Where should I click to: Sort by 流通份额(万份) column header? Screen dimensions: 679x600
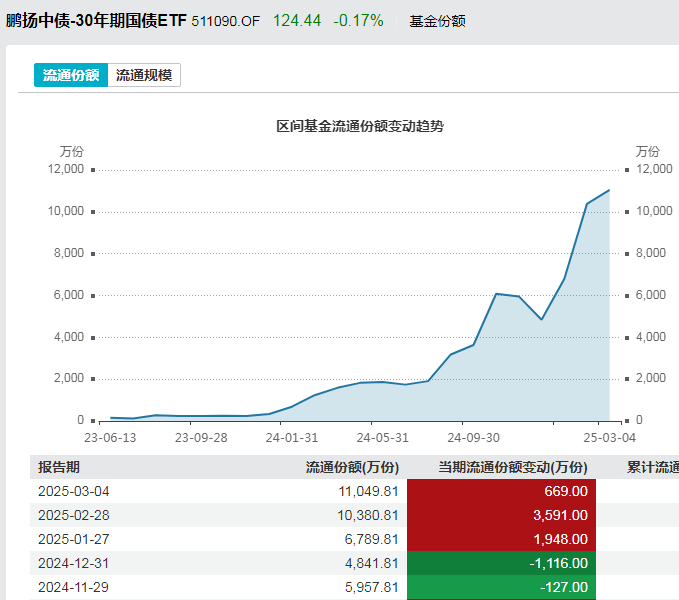(x=352, y=467)
